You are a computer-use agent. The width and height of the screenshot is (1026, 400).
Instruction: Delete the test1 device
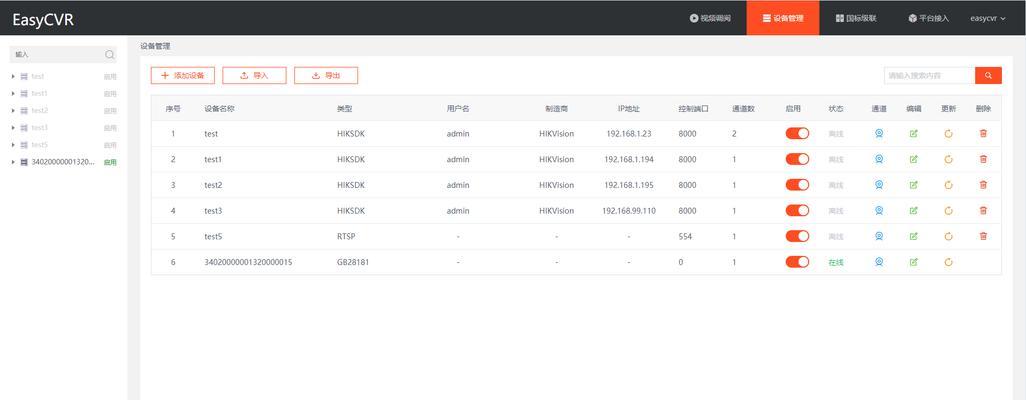983,159
